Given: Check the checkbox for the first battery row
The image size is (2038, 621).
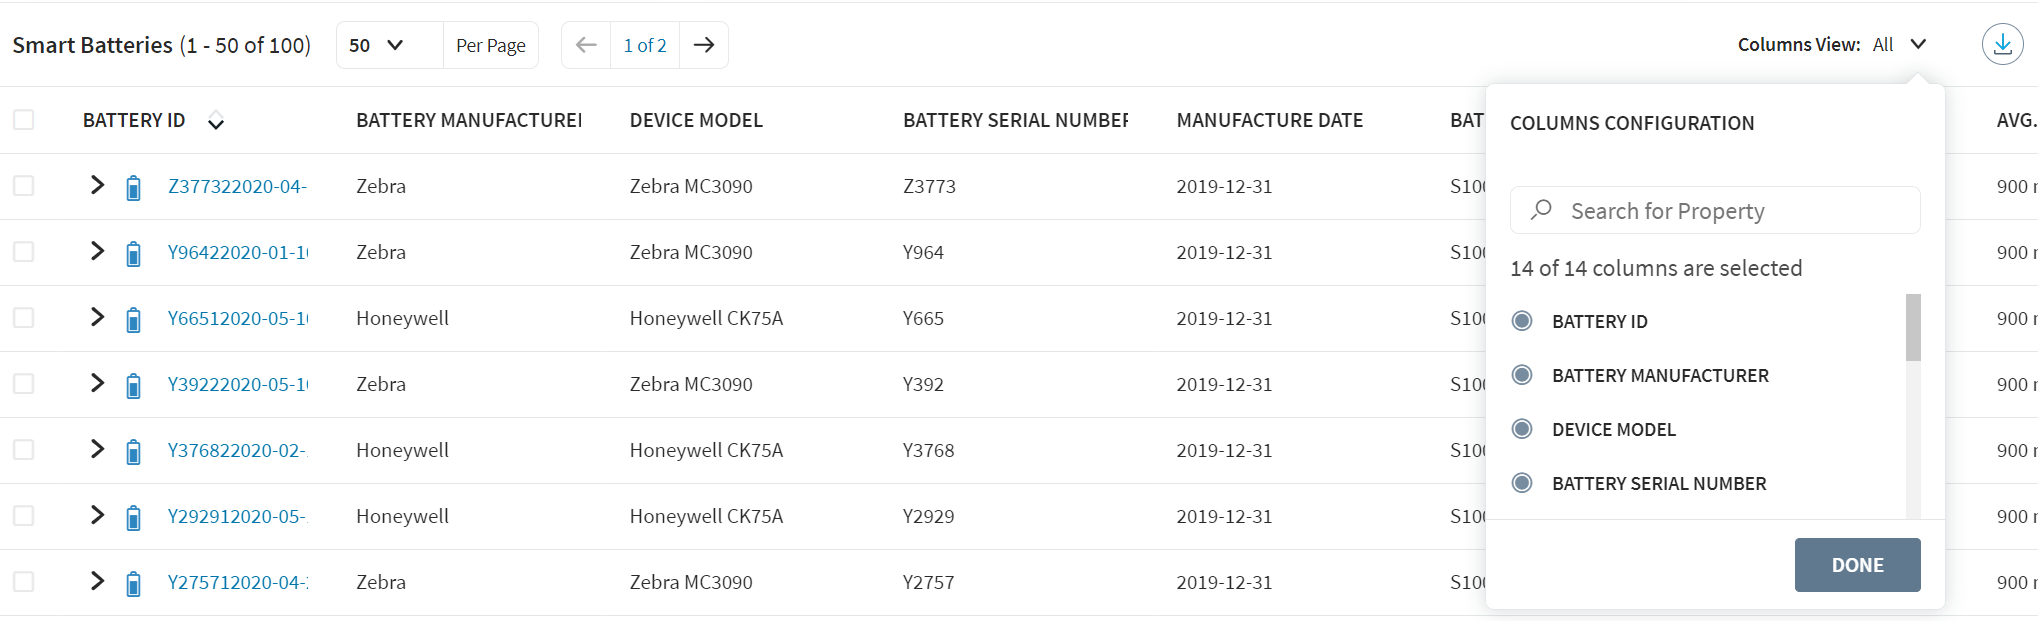Looking at the screenshot, I should pos(23,186).
